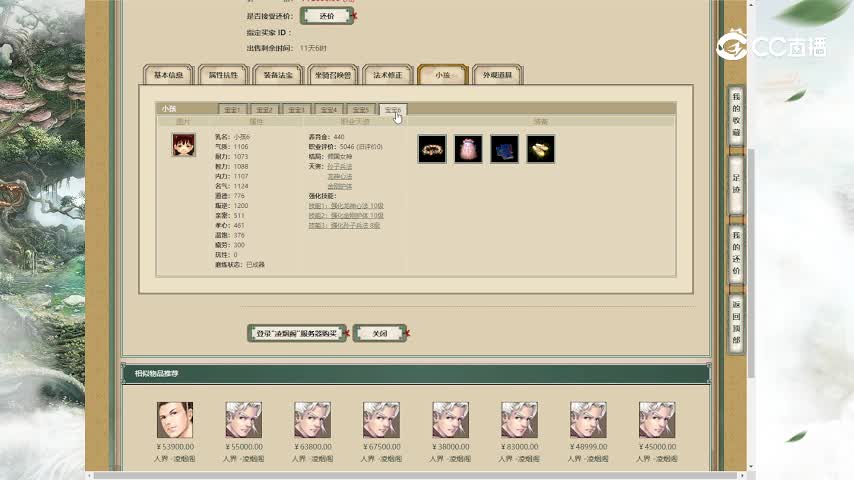The width and height of the screenshot is (854, 480).
Task: Open the ¥83000.00 recommended character portrait
Action: [x=519, y=420]
